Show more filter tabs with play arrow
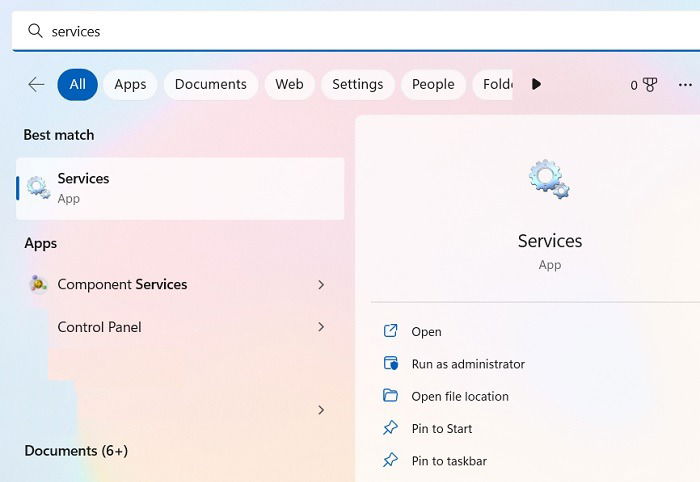The height and width of the screenshot is (482, 700). pos(536,84)
